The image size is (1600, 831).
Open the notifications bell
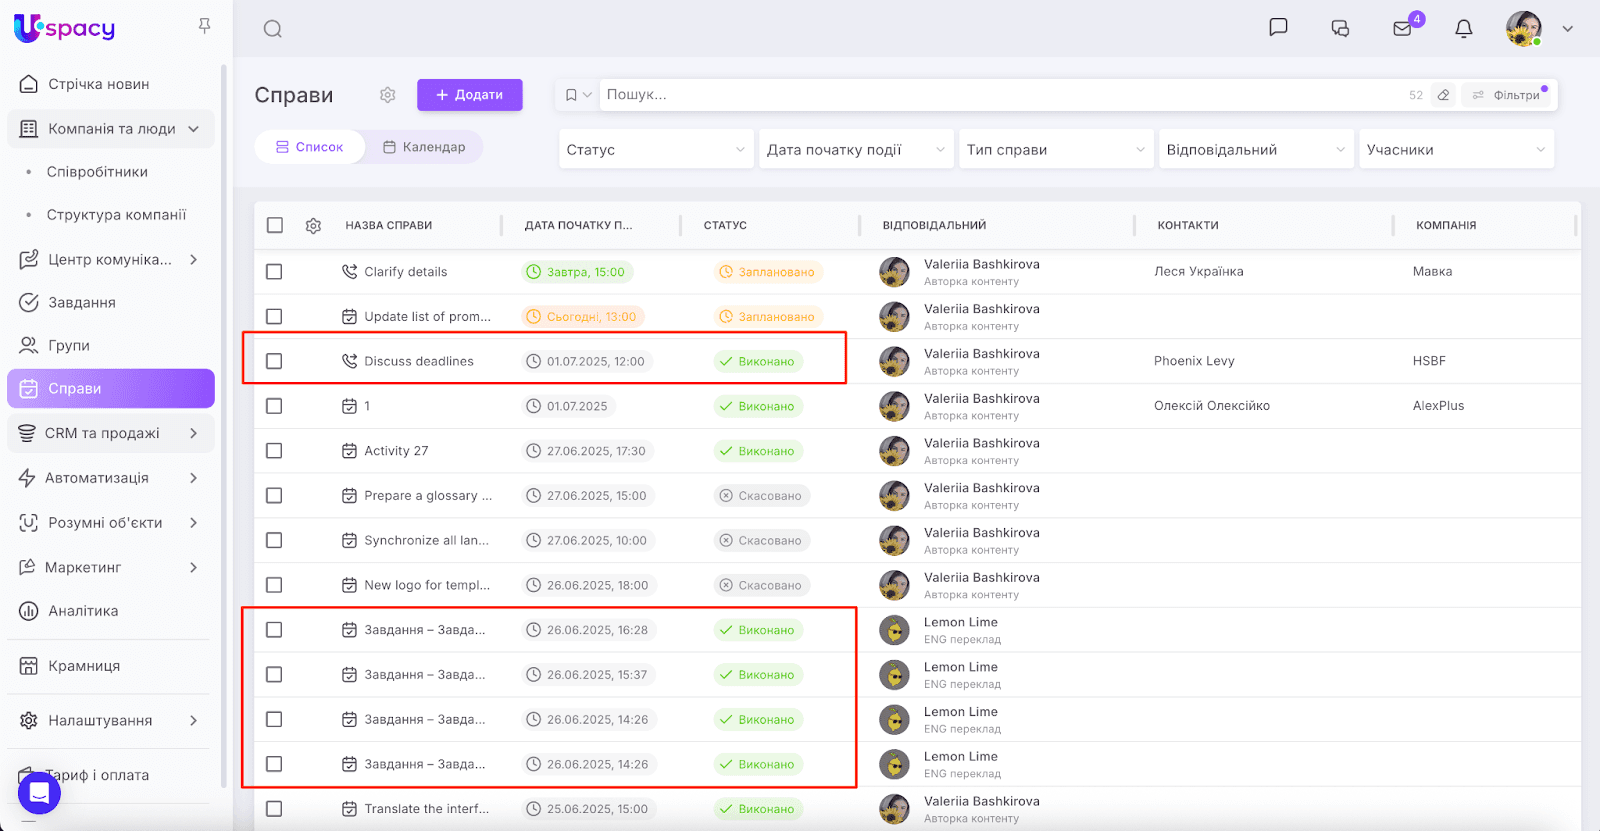1463,29
